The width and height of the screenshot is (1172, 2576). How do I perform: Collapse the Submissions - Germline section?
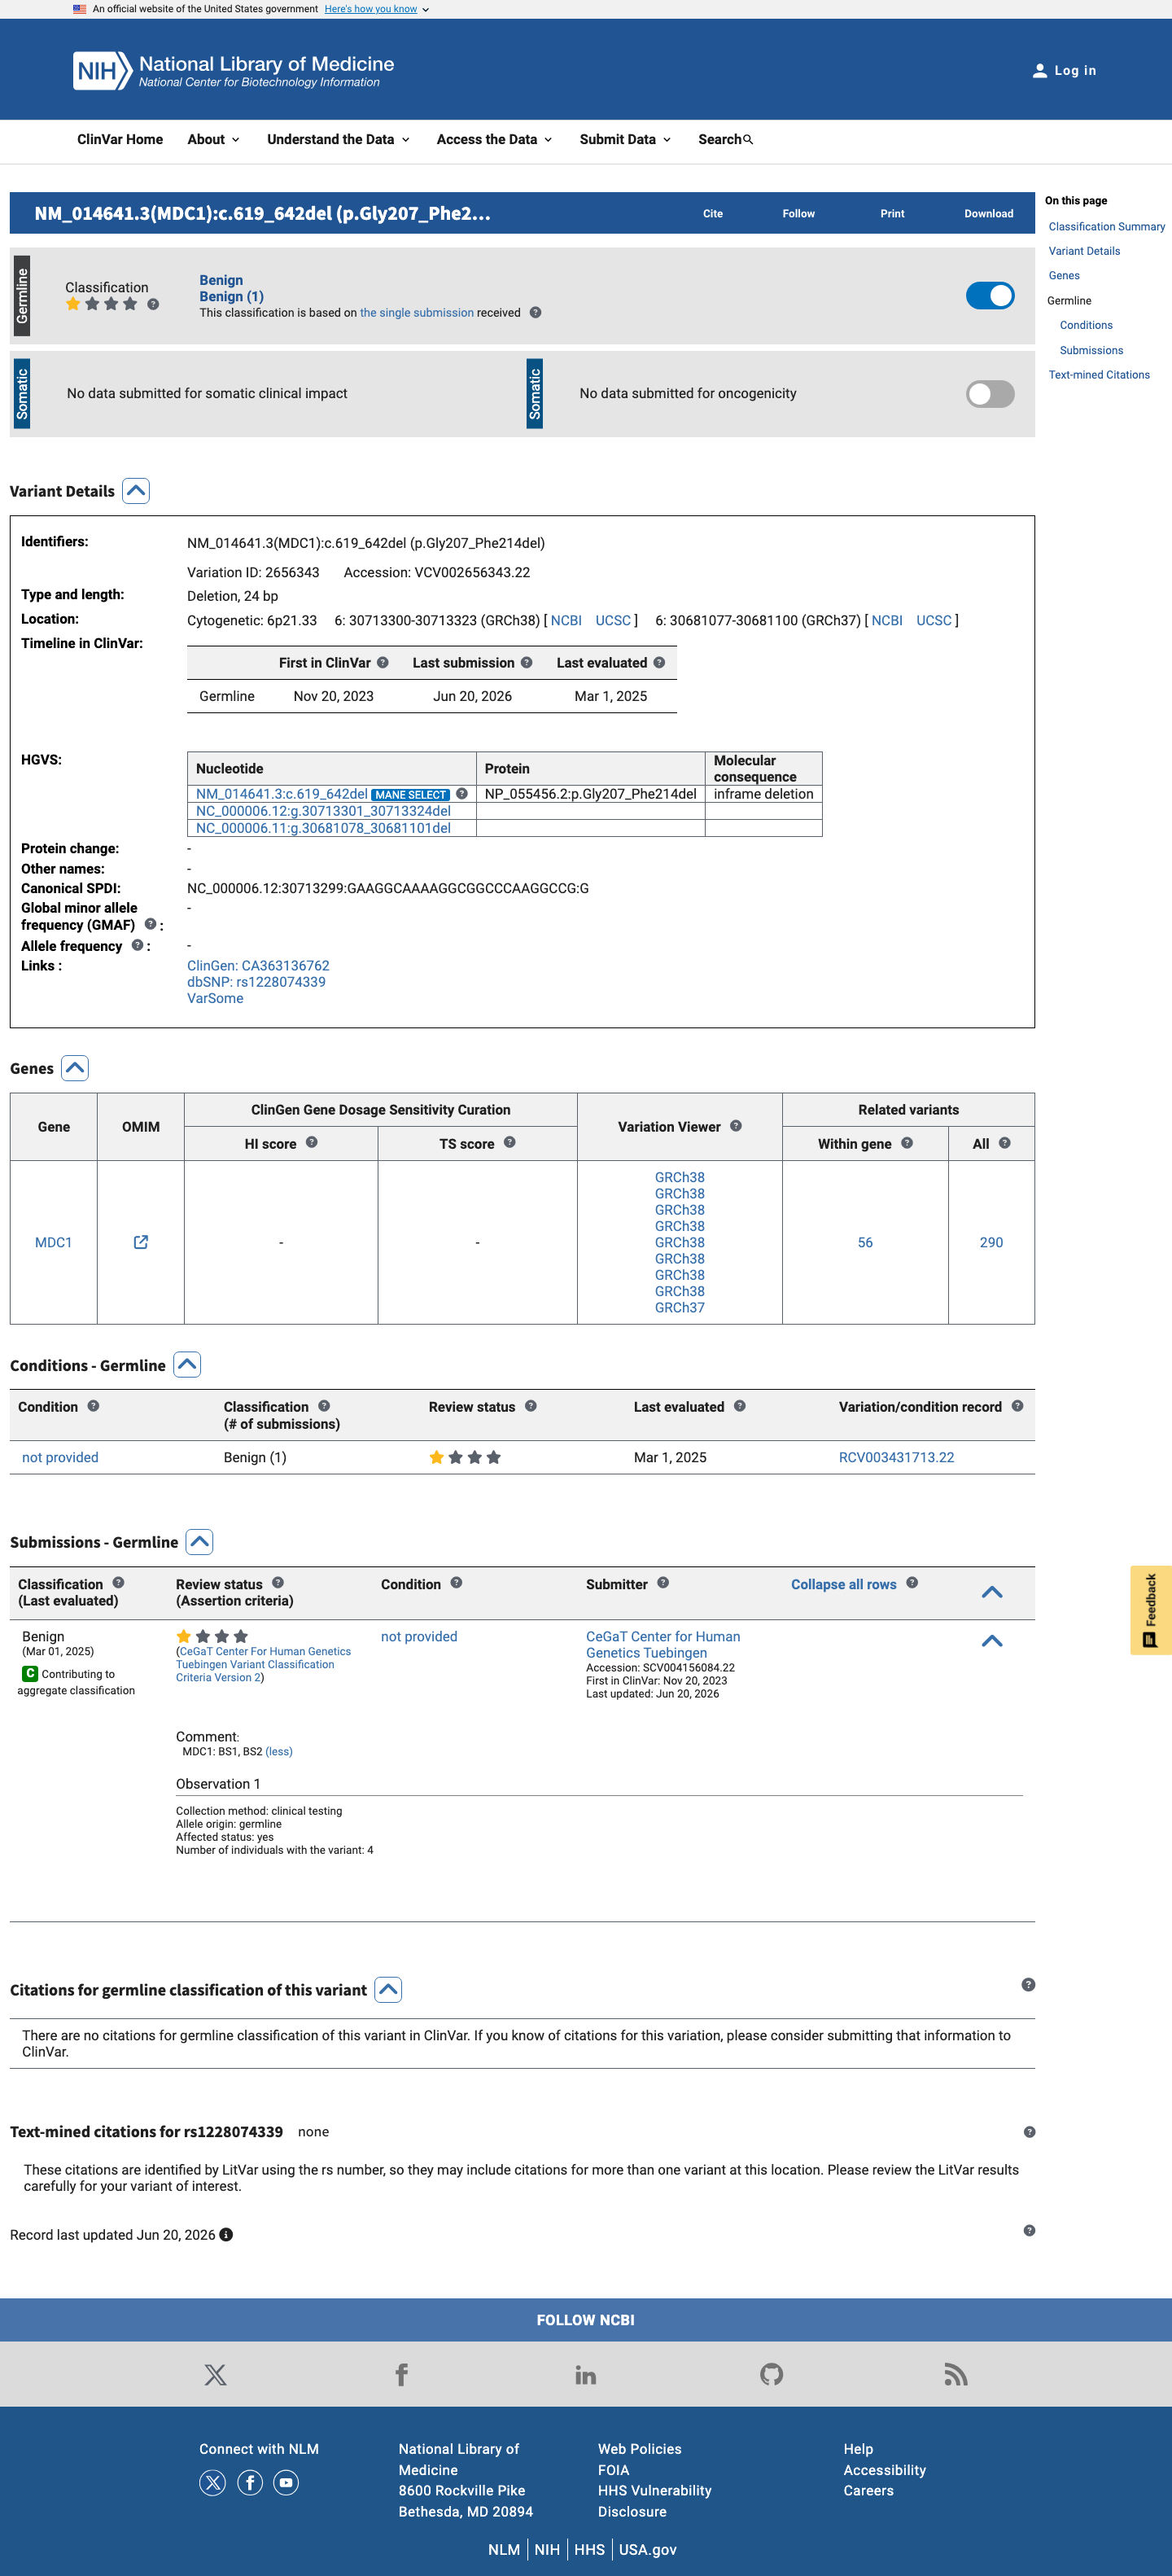click(x=200, y=1542)
